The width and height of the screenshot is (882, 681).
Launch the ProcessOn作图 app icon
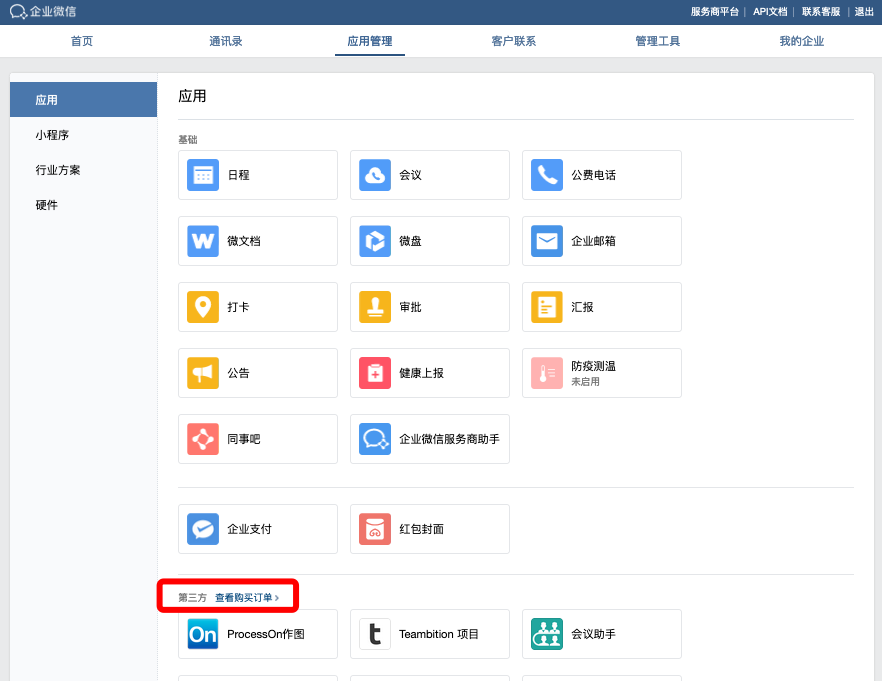tap(203, 634)
